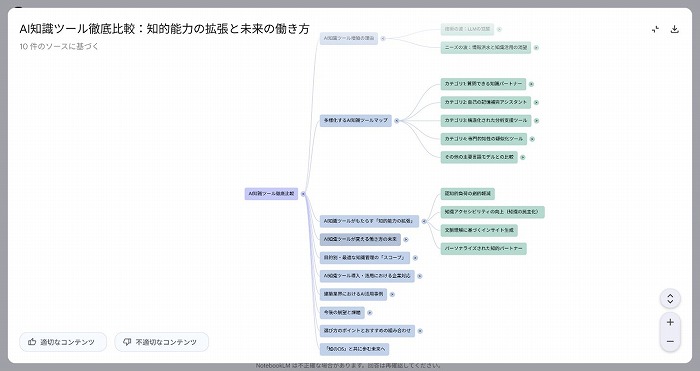The width and height of the screenshot is (700, 371).
Task: Expand the 建築業界におけるAI活用事例 arrow
Action: (392, 294)
